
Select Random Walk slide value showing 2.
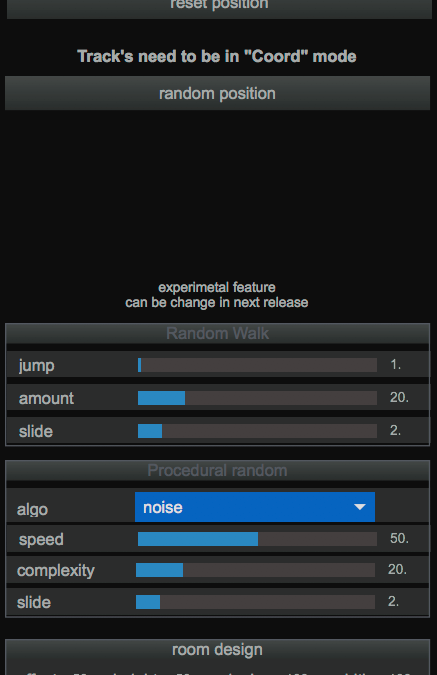pyautogui.click(x=395, y=430)
